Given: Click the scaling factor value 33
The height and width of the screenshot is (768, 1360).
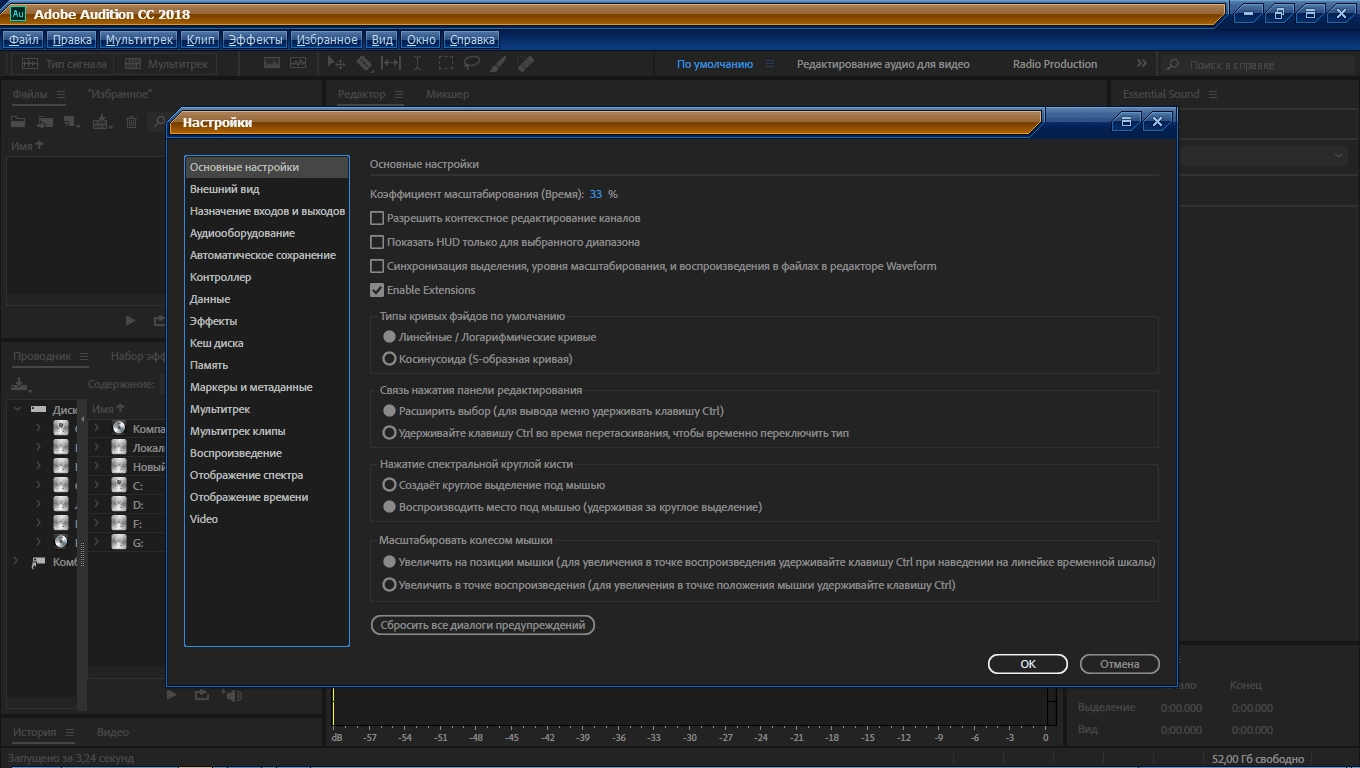Looking at the screenshot, I should (596, 194).
